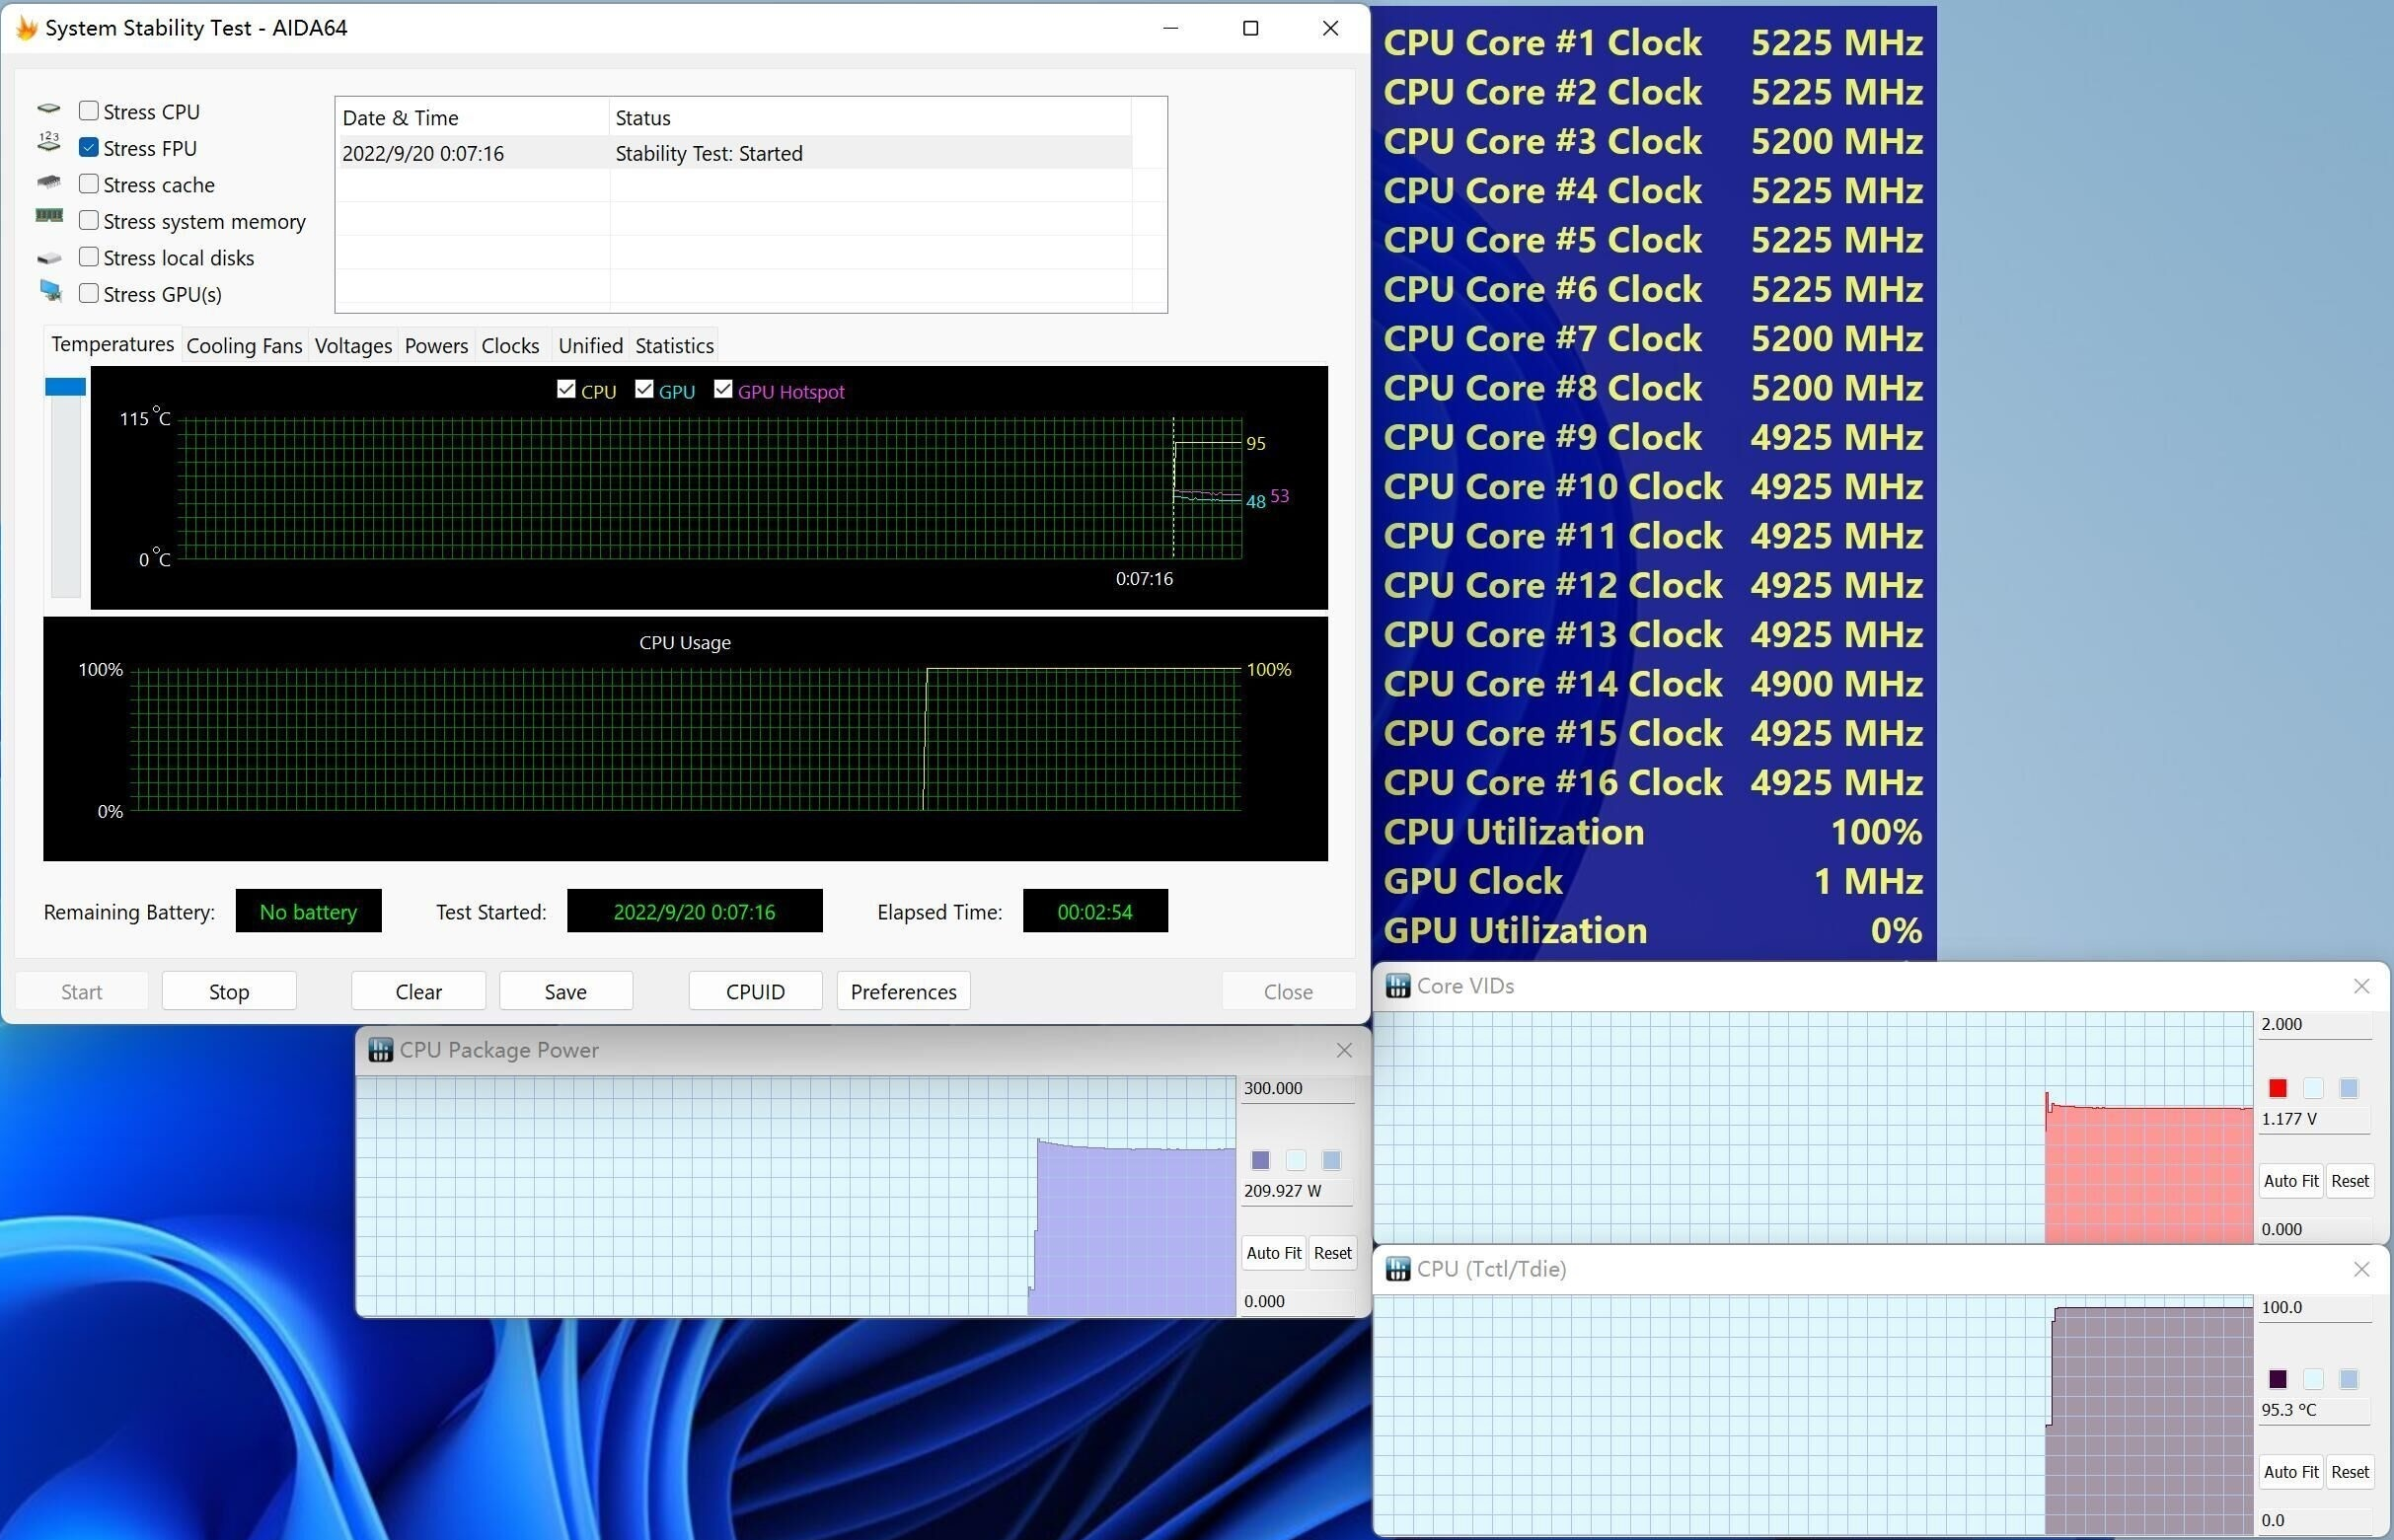Enable the Stress CPU checkbox
This screenshot has width=2394, height=1540.
[x=89, y=111]
